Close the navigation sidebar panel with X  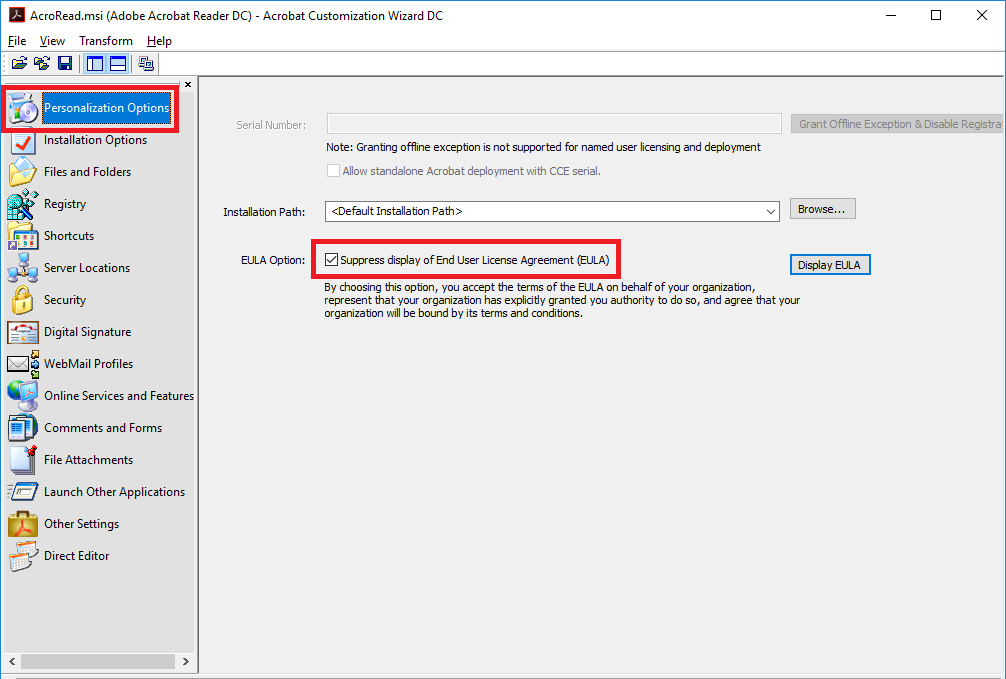[188, 85]
